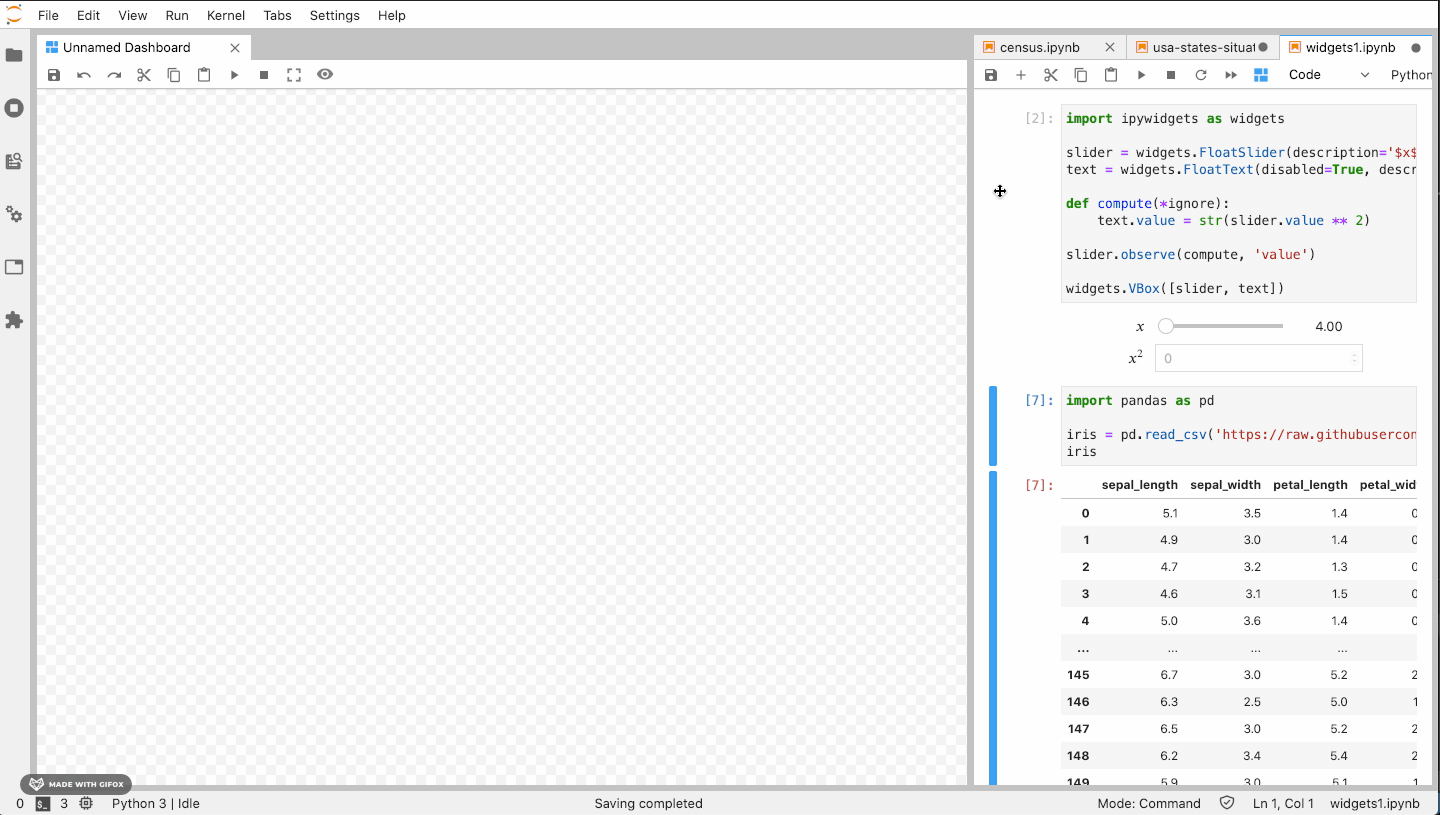The height and width of the screenshot is (815, 1440).
Task: Switch to the usa-states-situat tab
Action: 1203,47
